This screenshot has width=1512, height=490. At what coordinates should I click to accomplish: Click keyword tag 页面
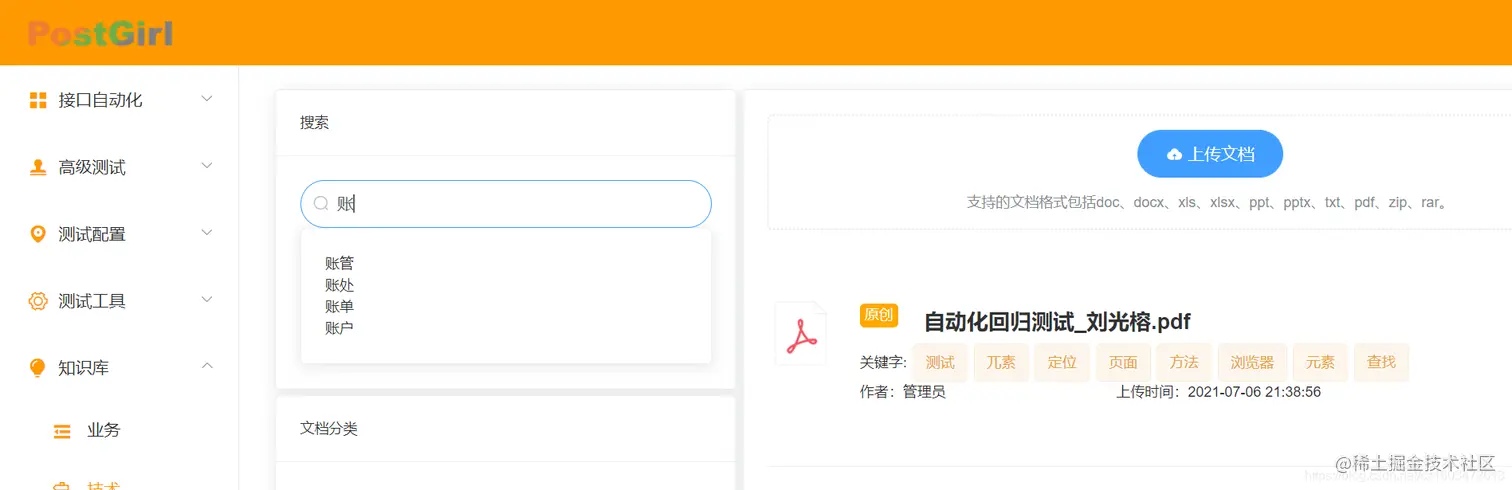[1123, 363]
